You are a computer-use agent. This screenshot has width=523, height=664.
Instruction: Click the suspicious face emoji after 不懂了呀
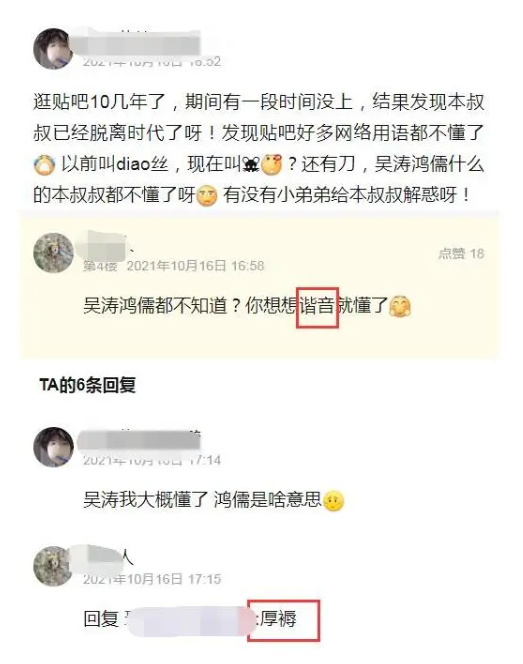tap(207, 196)
